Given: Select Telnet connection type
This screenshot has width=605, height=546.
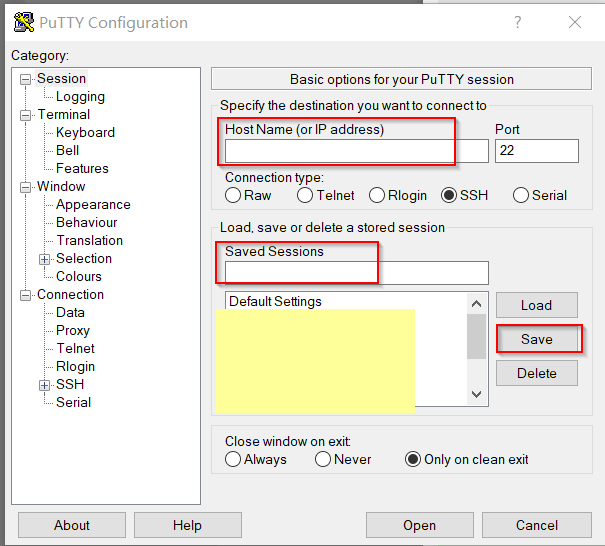Looking at the screenshot, I should (x=305, y=195).
